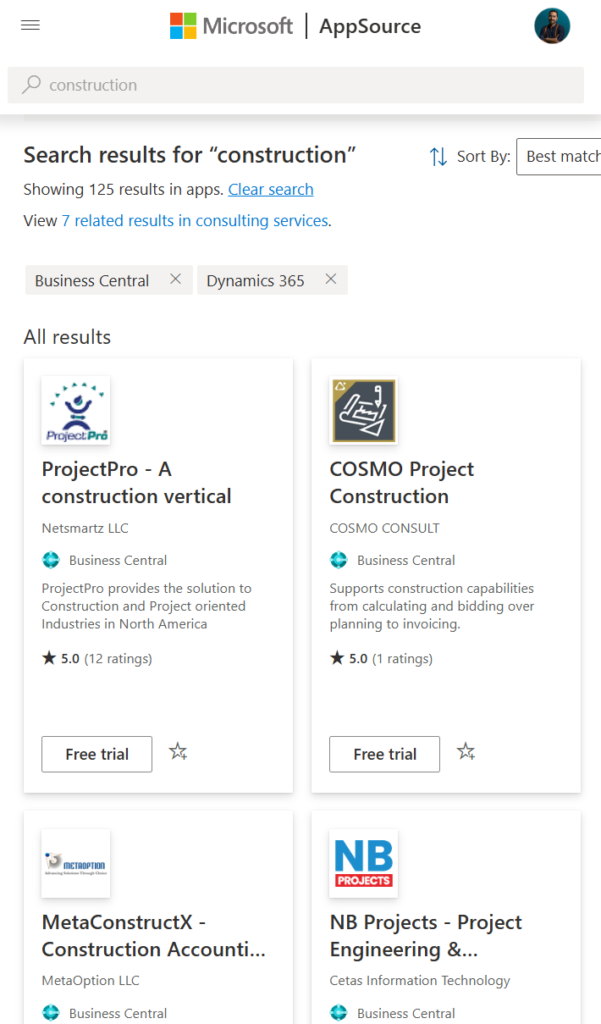Favorite COSMO Project Construction with star
601x1024 pixels.
466,752
